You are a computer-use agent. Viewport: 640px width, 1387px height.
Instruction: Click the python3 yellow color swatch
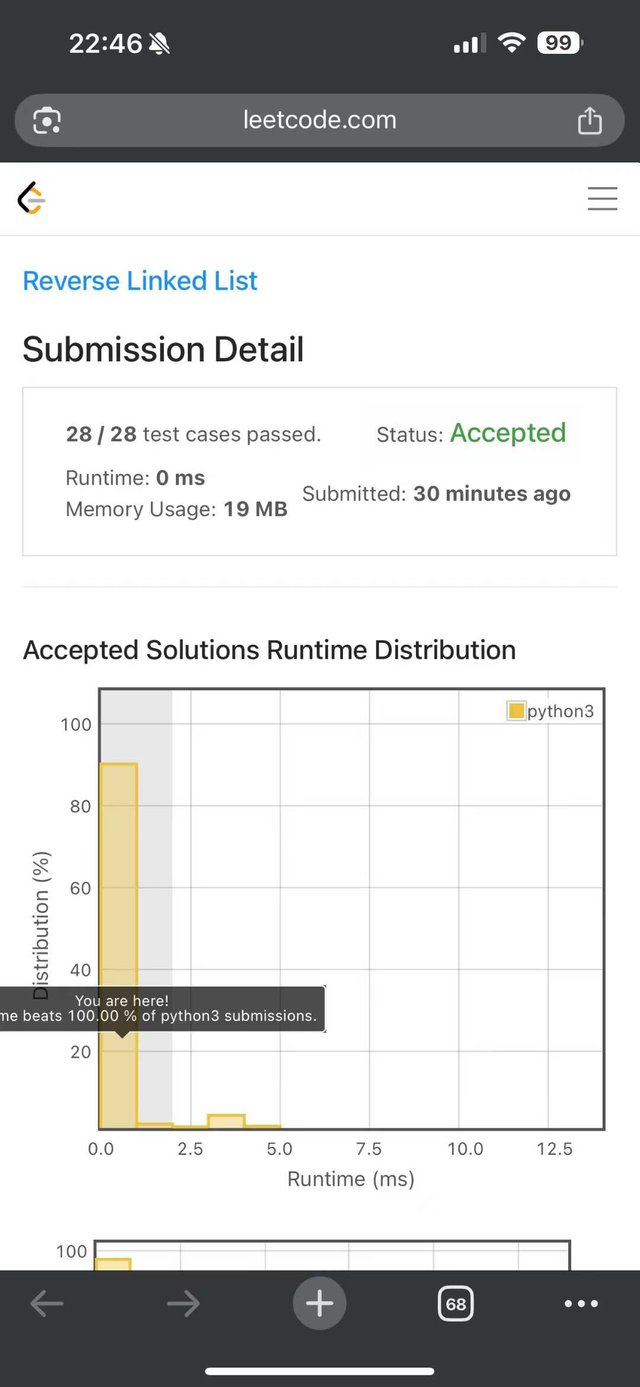click(516, 711)
